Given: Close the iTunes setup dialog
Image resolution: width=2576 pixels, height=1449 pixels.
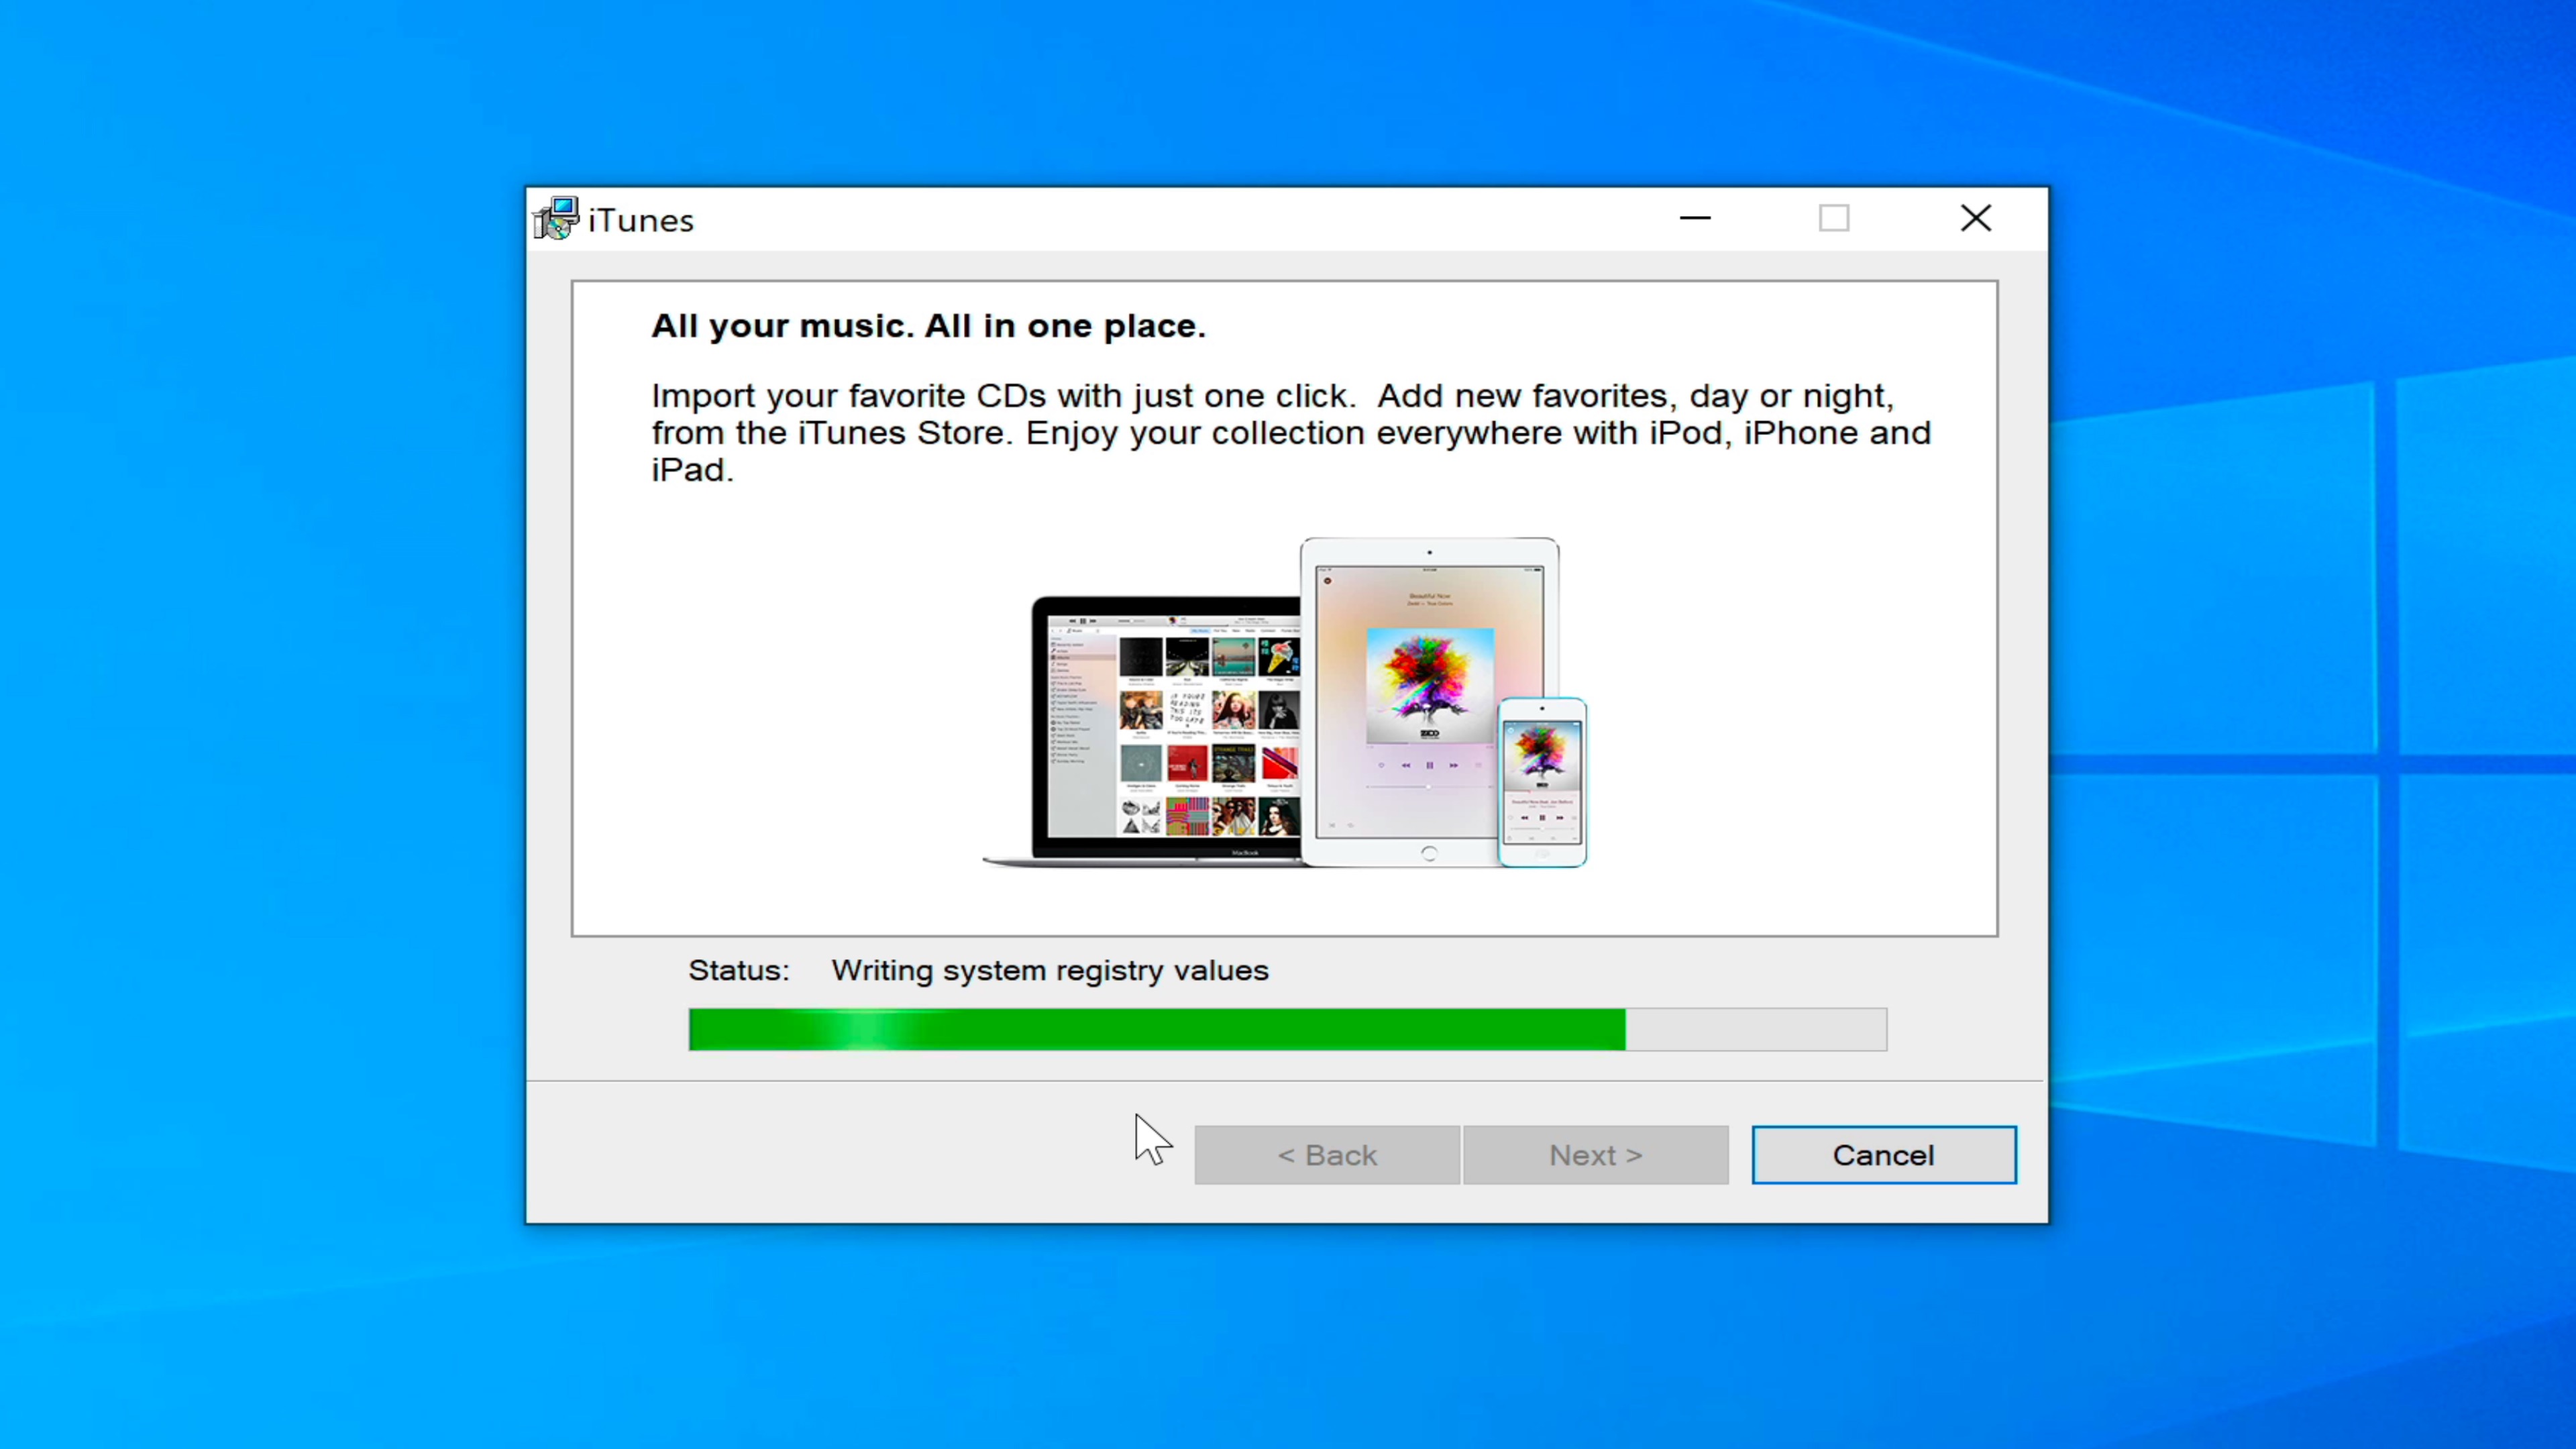Looking at the screenshot, I should coord(1975,218).
